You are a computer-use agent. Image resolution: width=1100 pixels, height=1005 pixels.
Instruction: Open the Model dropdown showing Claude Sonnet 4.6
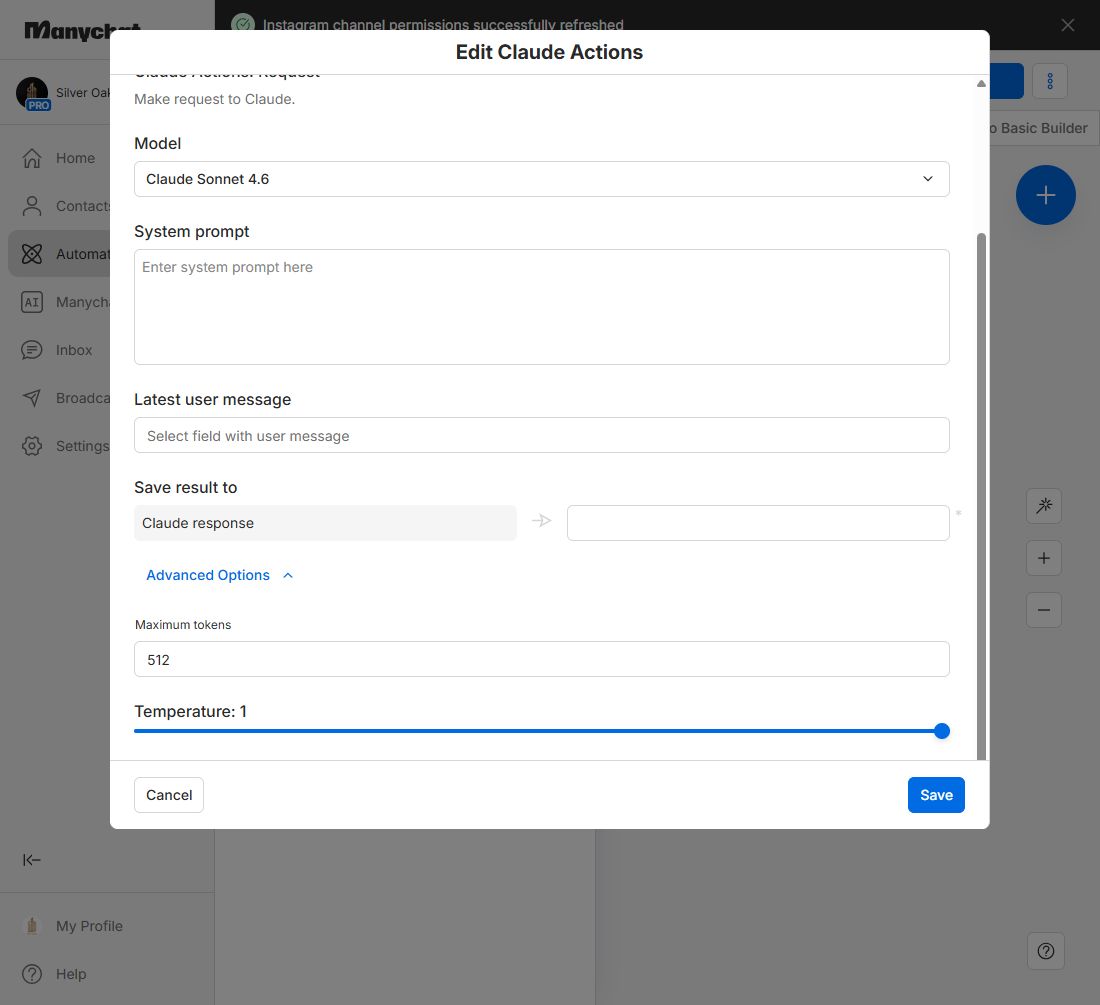542,179
